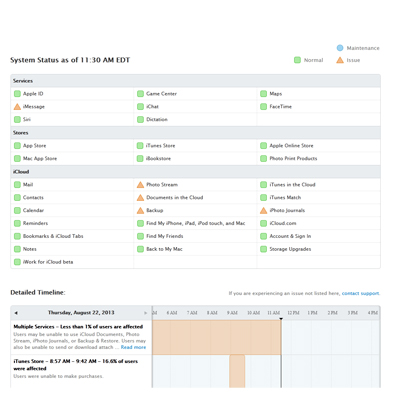
Task: Click the iMessage service name
Action: point(34,107)
